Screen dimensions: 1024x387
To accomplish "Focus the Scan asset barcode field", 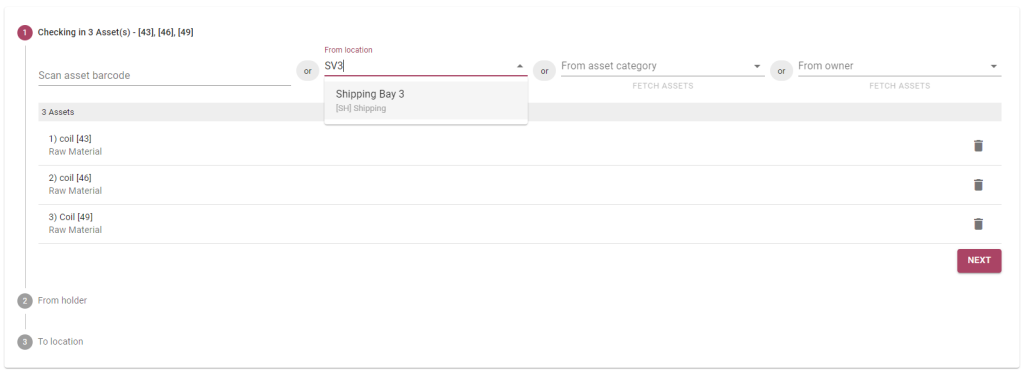I will (165, 75).
